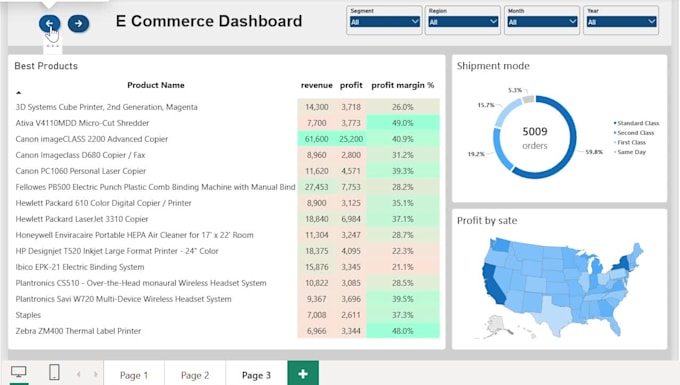The width and height of the screenshot is (680, 385).
Task: Select Honeywell Enviracaire HEPA Air Cleaner row
Action: 228,235
